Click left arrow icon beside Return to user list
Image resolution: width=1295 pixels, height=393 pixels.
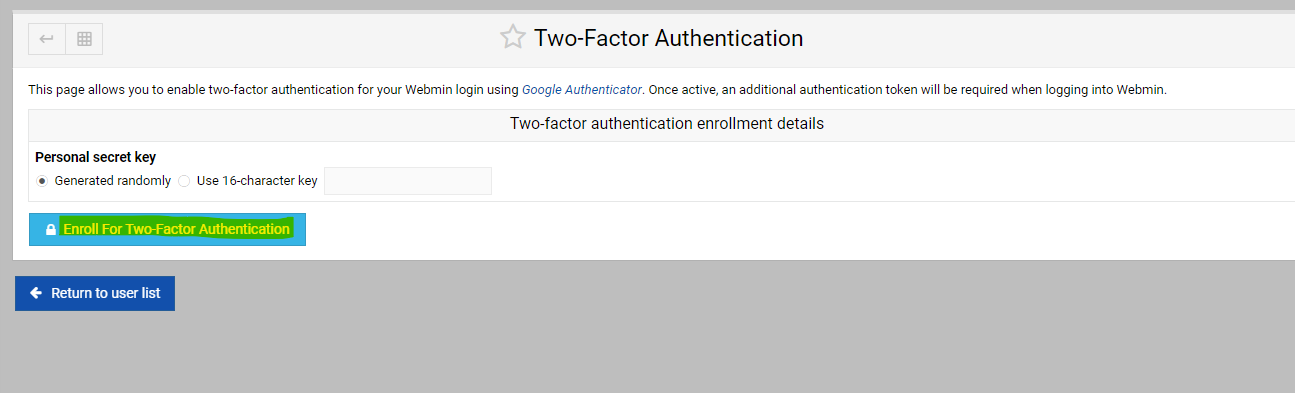tap(36, 293)
